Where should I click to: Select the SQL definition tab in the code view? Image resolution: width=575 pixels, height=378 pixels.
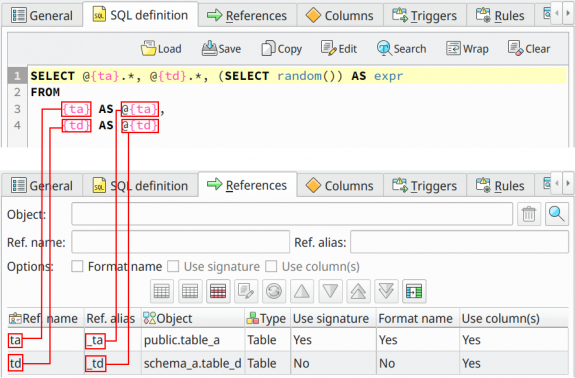click(140, 15)
